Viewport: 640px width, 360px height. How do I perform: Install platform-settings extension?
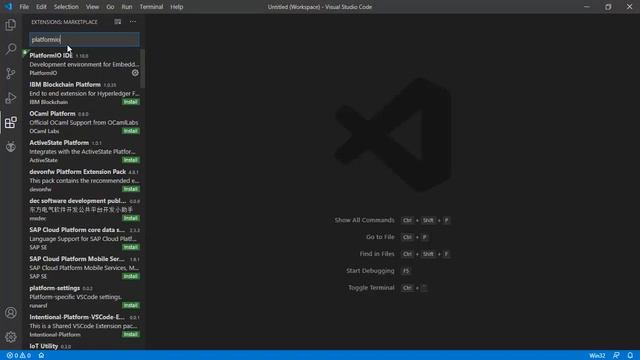pos(131,305)
